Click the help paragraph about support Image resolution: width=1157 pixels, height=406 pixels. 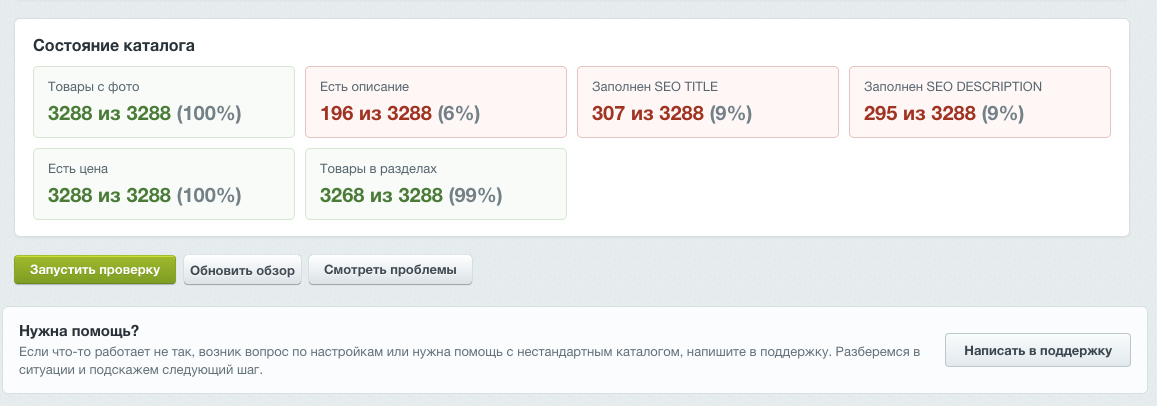(471, 361)
